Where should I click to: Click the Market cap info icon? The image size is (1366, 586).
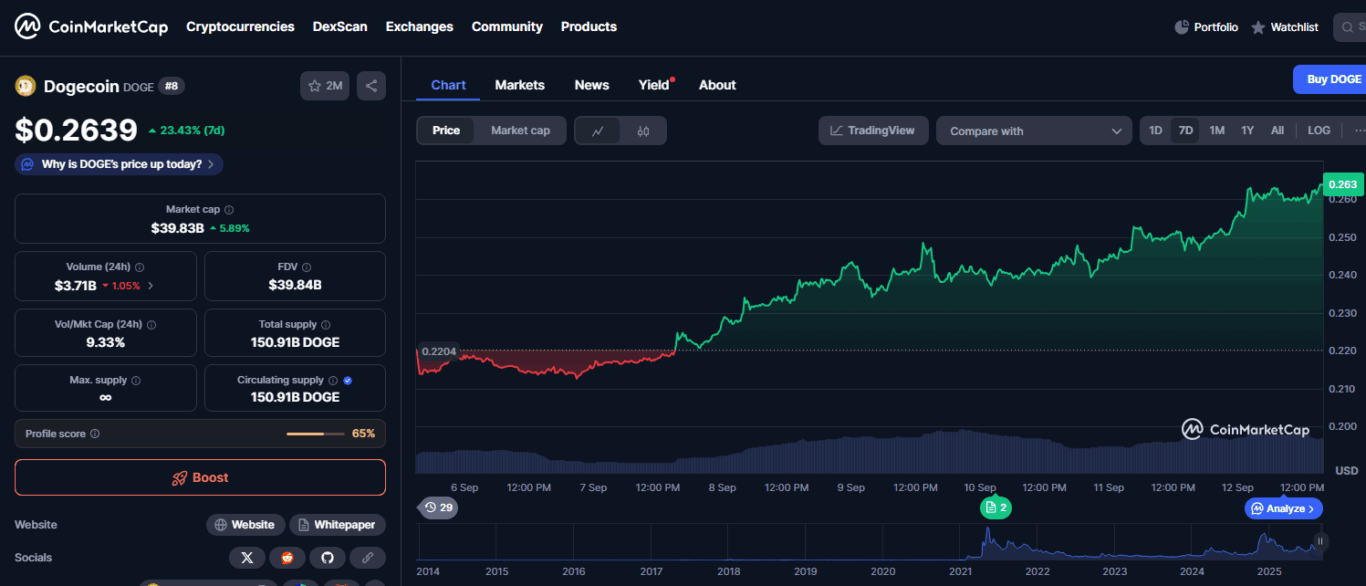tap(229, 210)
